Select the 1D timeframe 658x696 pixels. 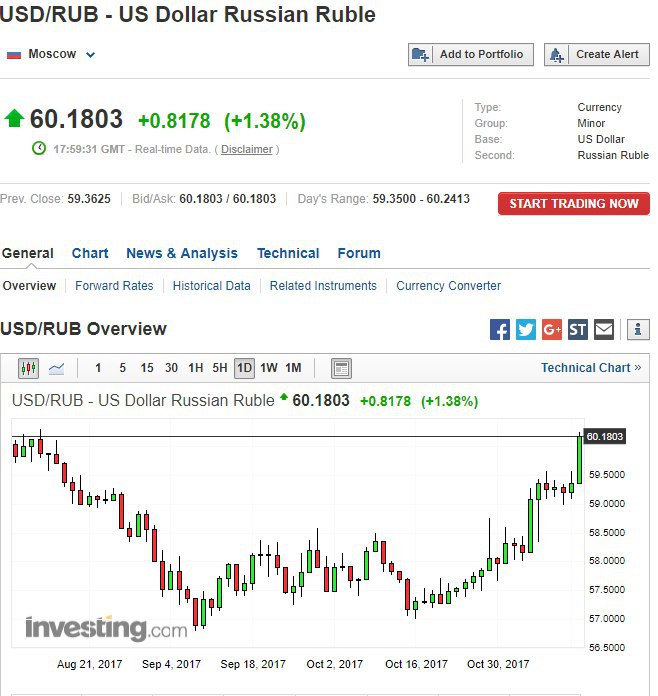coord(244,368)
